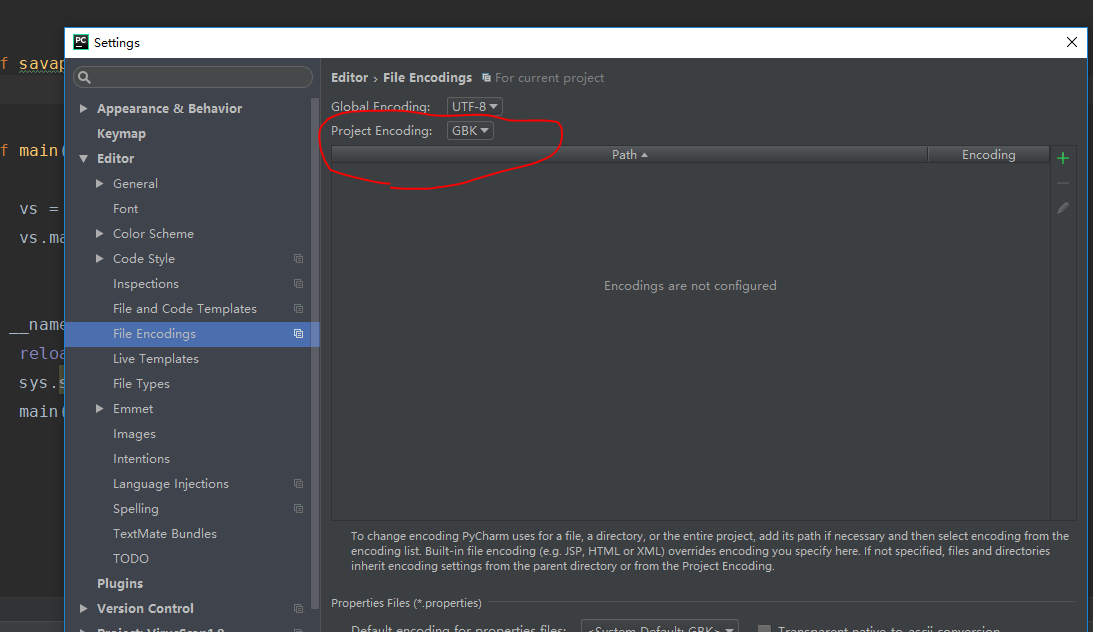Click the icon next to Code Style

(x=298, y=258)
